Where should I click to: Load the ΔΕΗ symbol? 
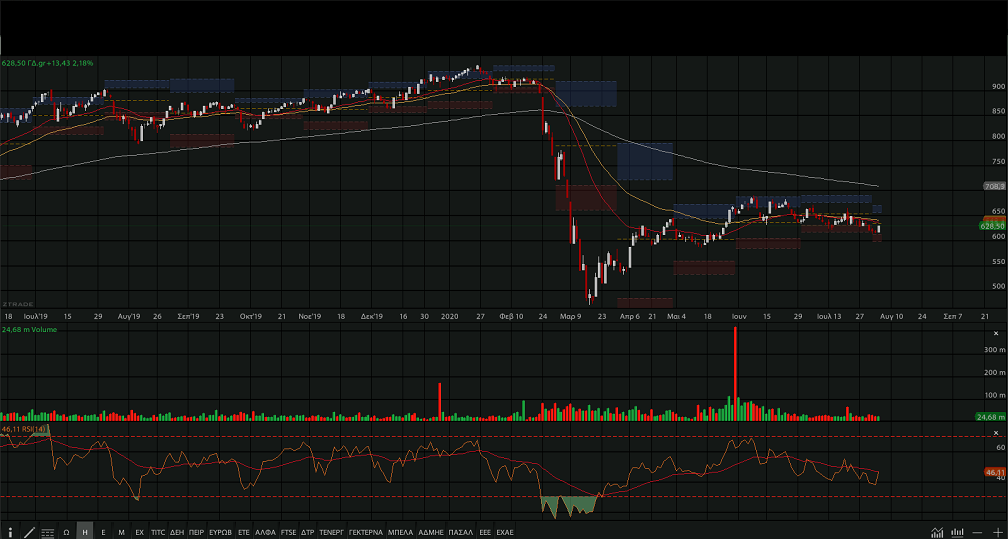pyautogui.click(x=177, y=533)
